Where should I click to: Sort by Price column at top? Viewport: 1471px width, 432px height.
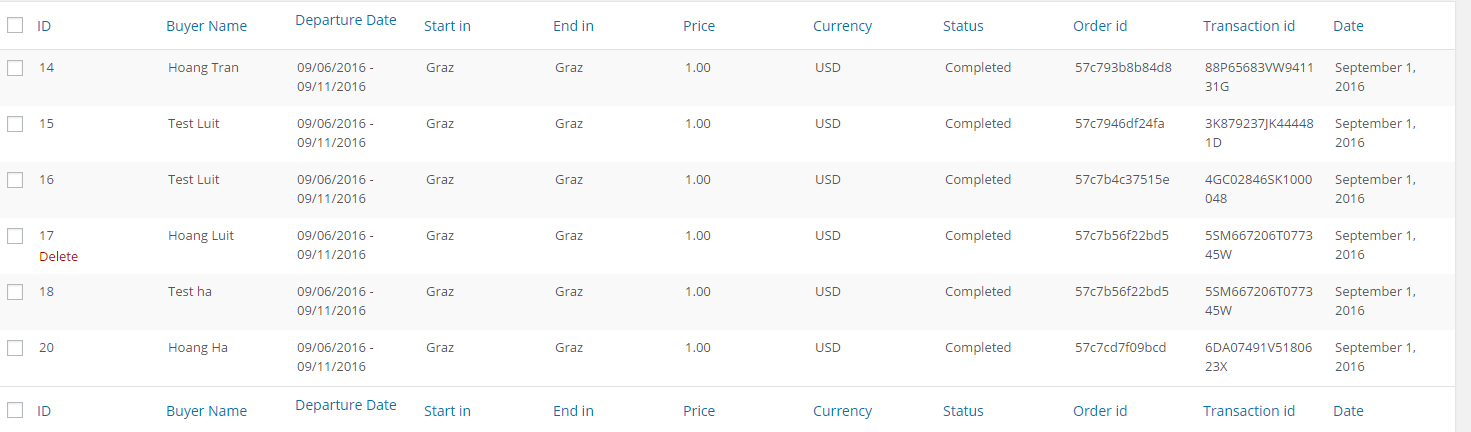699,26
